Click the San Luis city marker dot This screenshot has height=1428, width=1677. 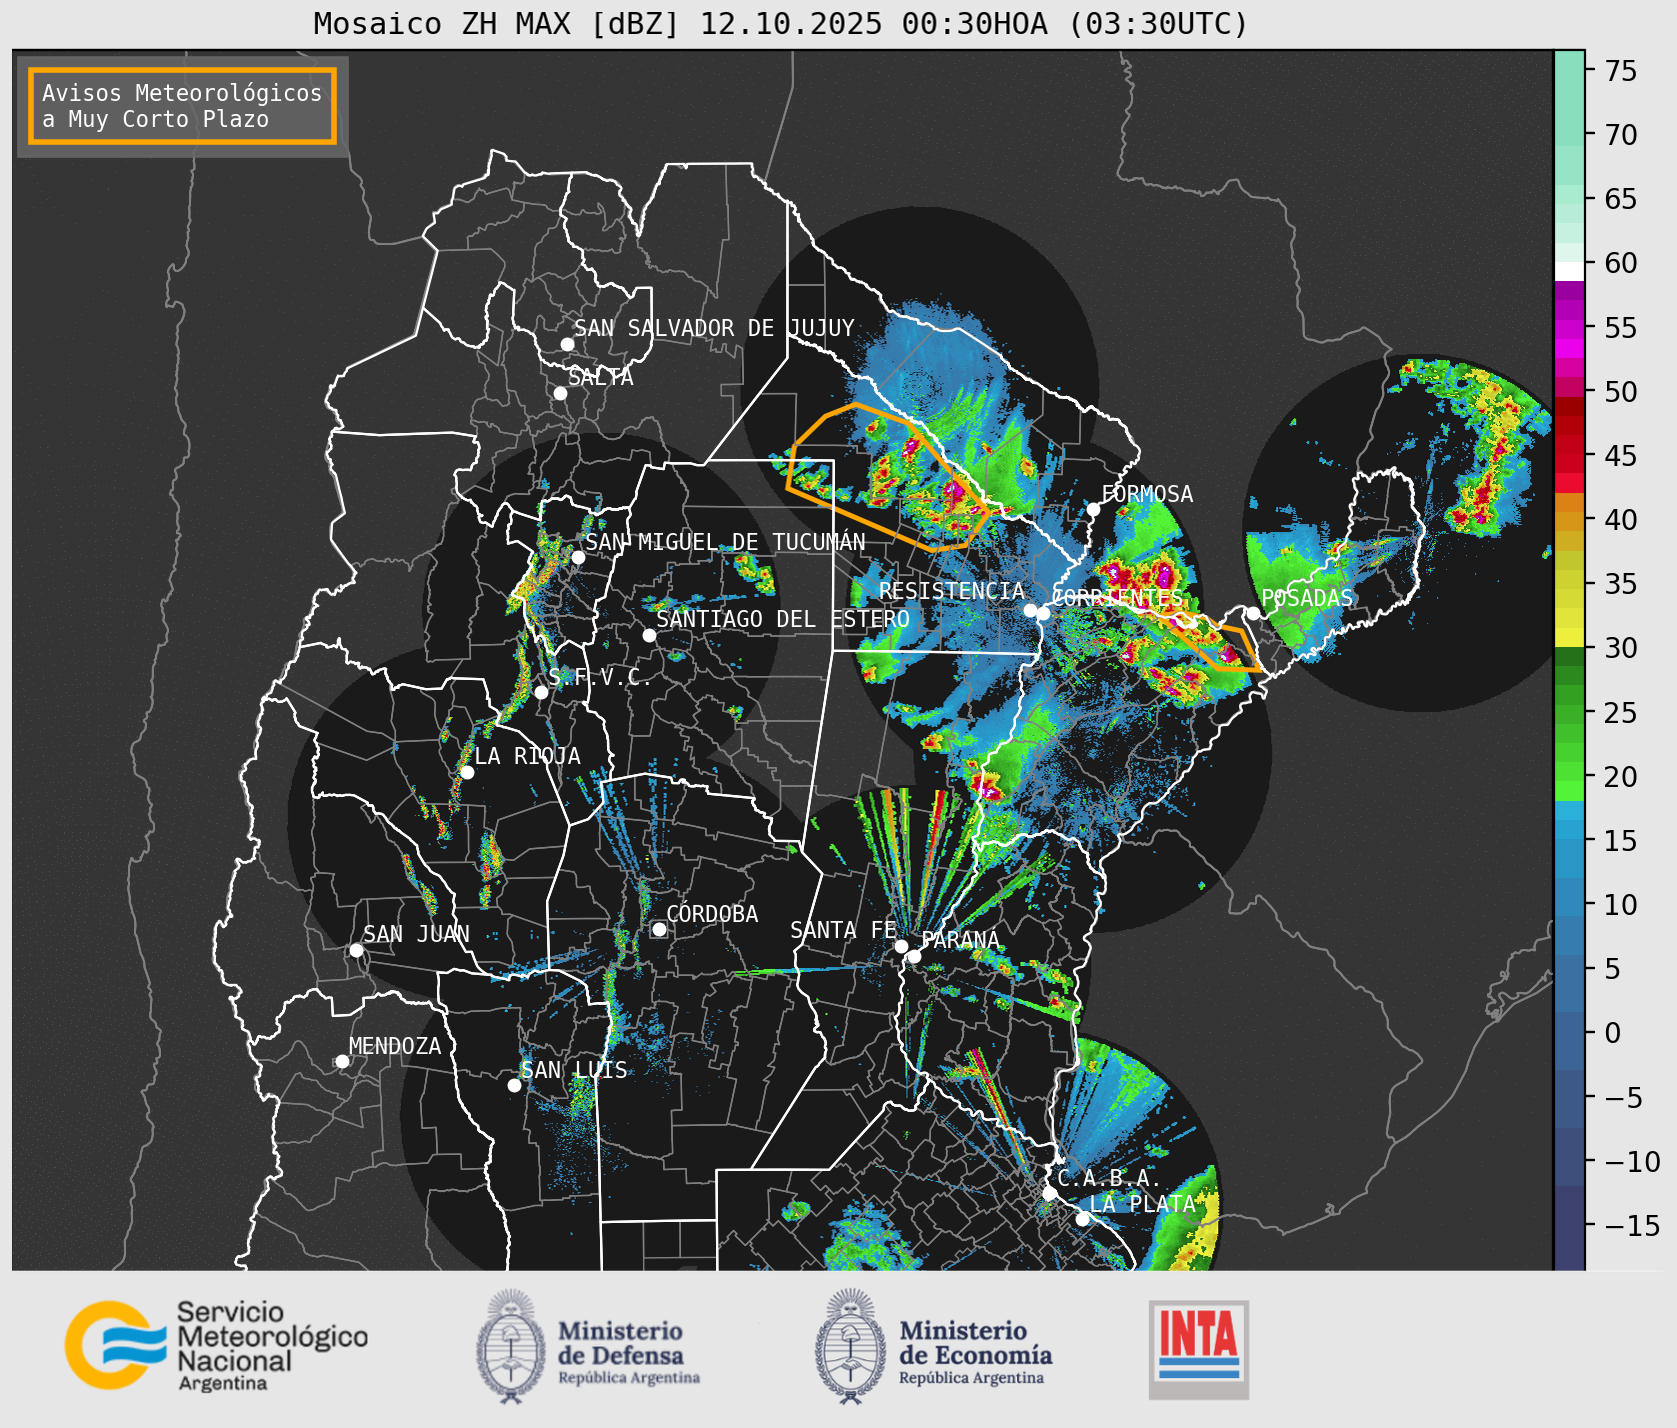pos(514,1085)
